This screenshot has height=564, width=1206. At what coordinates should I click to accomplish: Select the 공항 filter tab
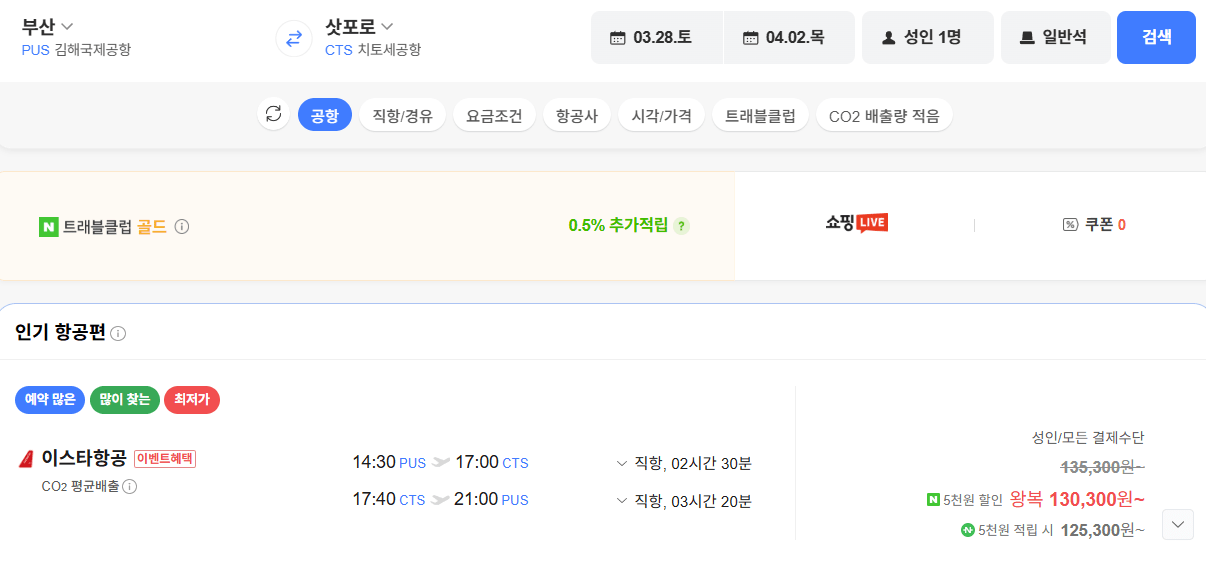pyautogui.click(x=325, y=116)
